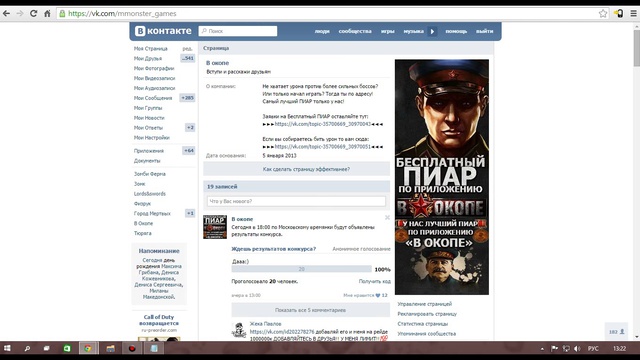Click 'ред.' edit link
This screenshot has height=360, width=640.
pos(187,49)
